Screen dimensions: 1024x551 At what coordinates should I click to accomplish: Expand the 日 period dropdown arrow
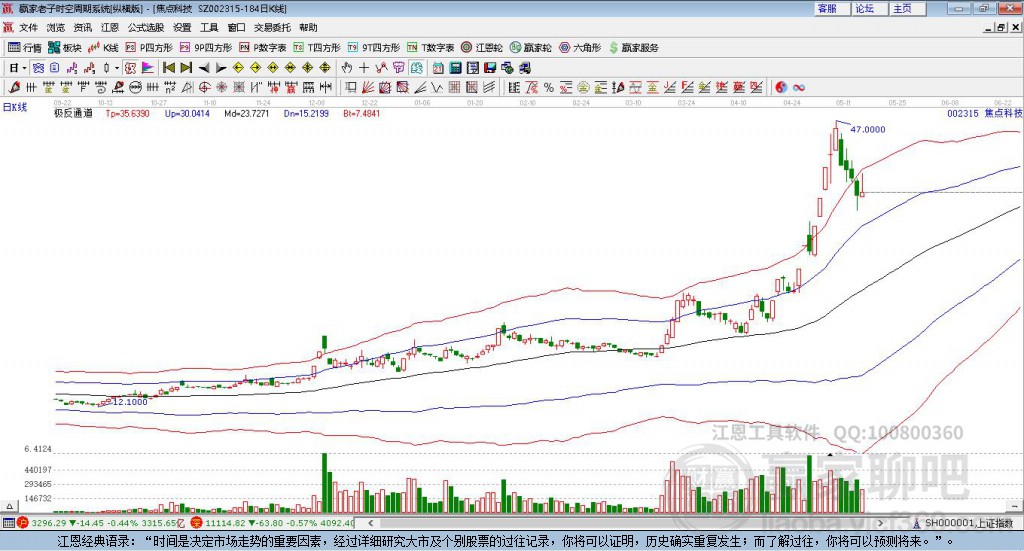coord(24,68)
